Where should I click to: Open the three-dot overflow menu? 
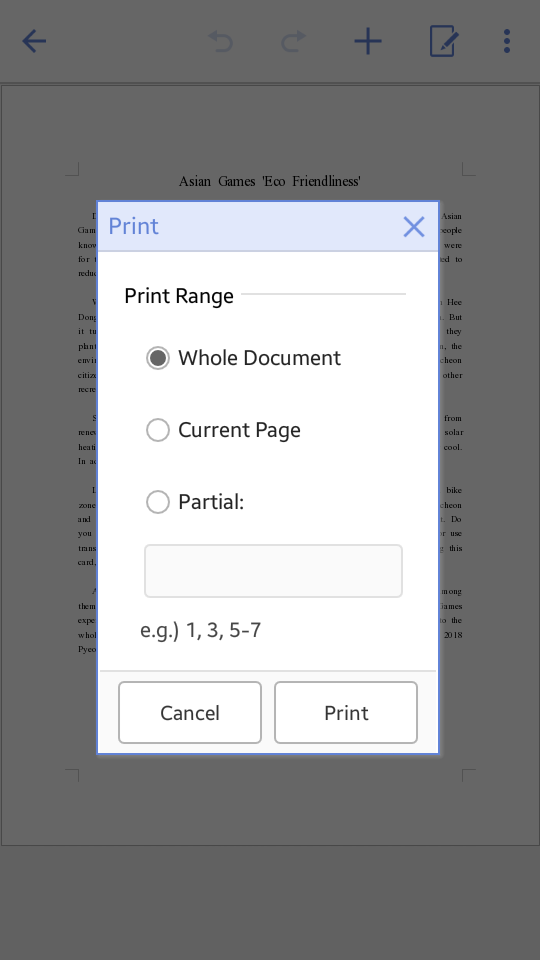tap(507, 41)
